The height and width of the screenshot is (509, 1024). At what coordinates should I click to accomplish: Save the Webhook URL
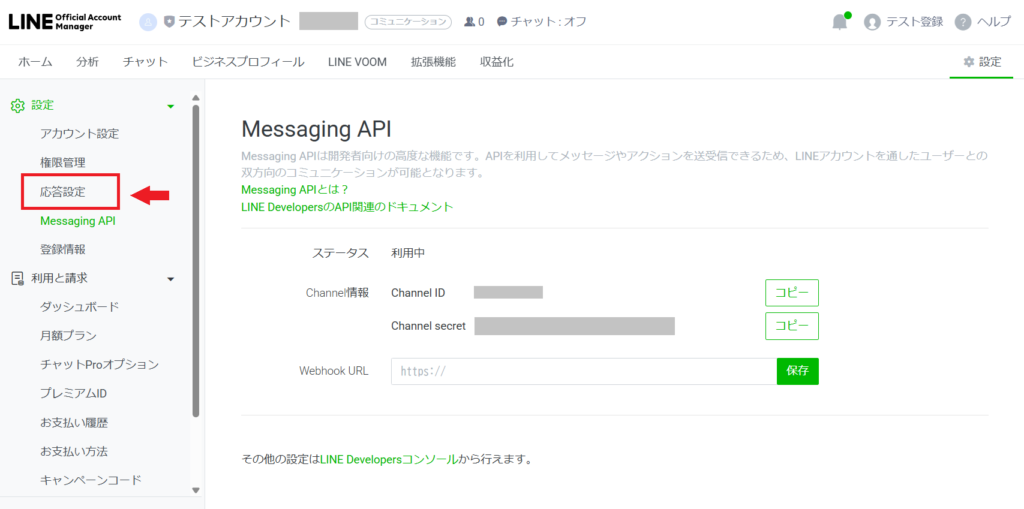(x=797, y=371)
